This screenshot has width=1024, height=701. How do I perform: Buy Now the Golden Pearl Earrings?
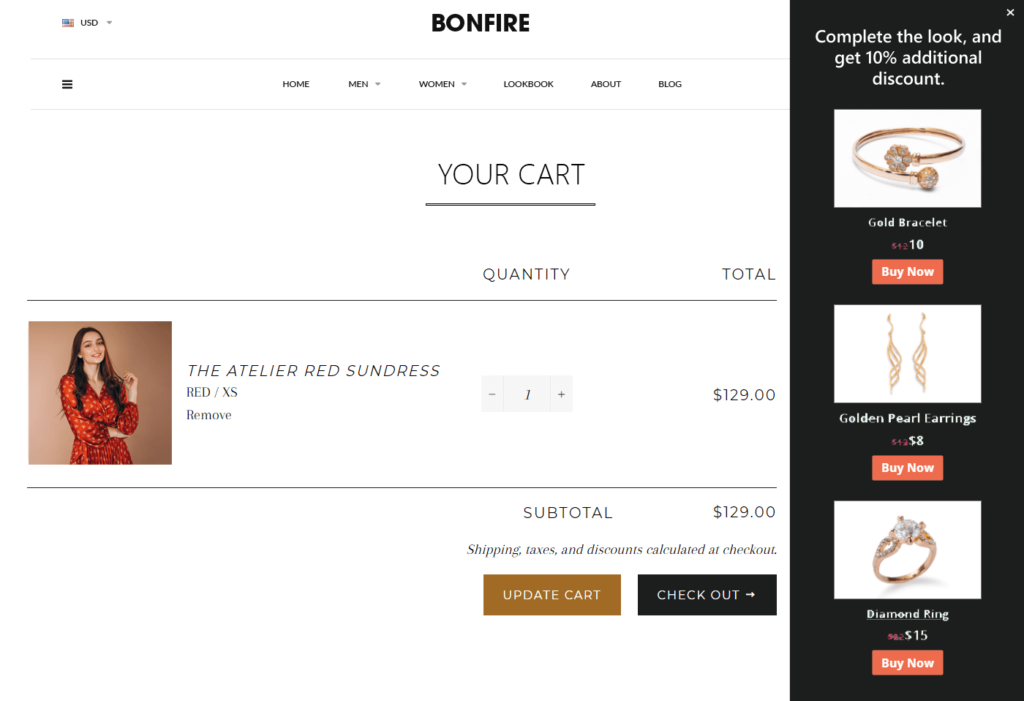coord(907,467)
